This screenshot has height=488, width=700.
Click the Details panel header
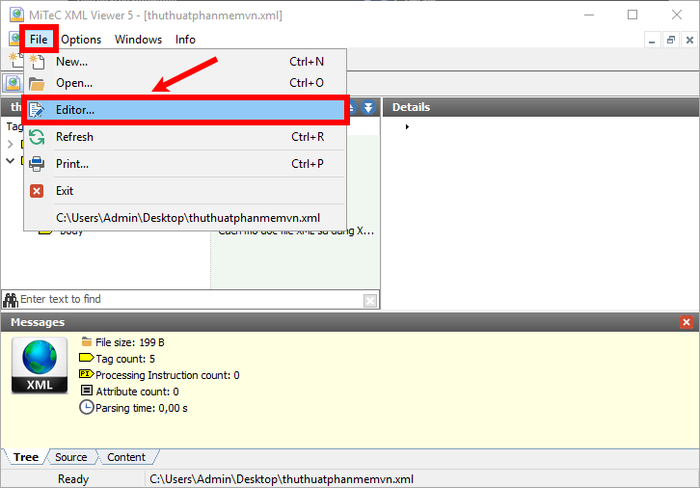(x=541, y=107)
